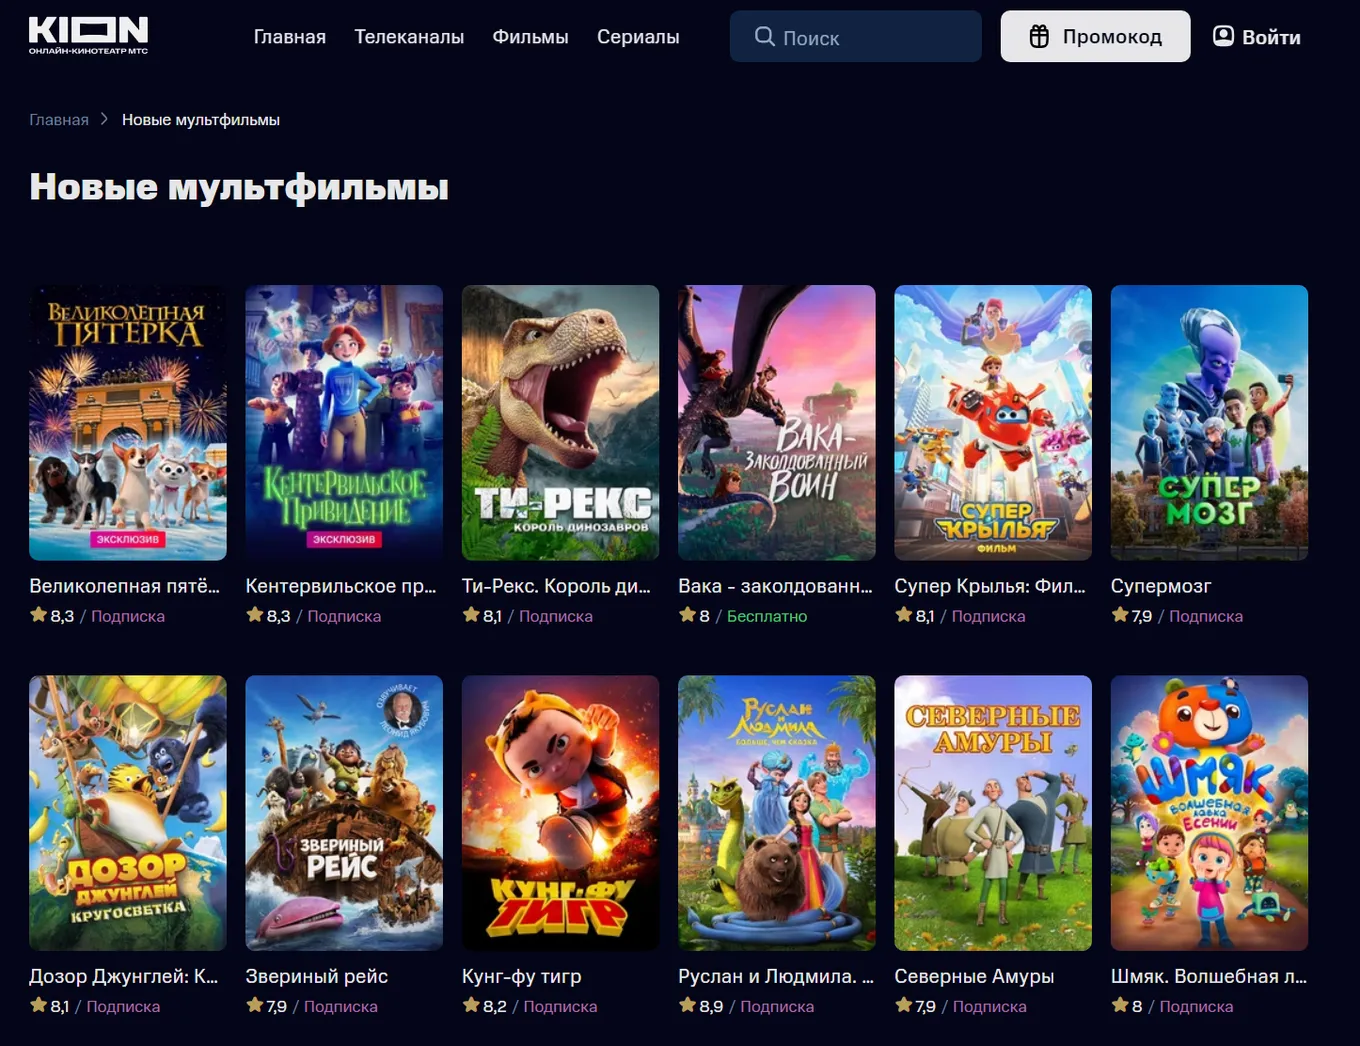Click the Новые мультфильмы page heading

(239, 187)
